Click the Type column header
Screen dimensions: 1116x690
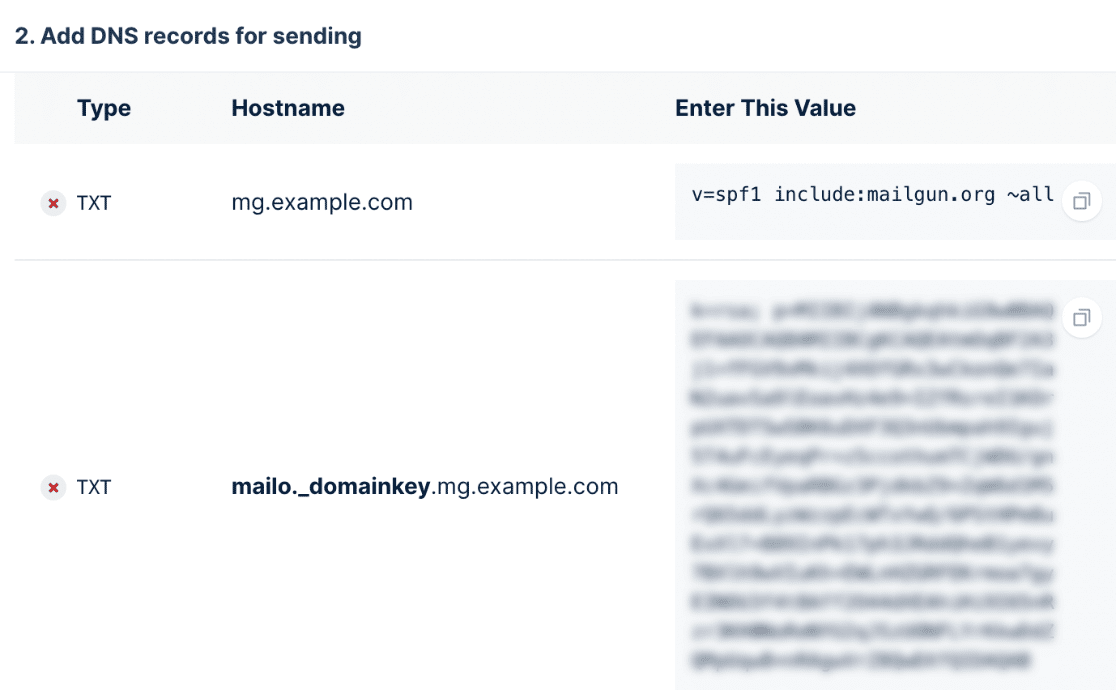[104, 108]
